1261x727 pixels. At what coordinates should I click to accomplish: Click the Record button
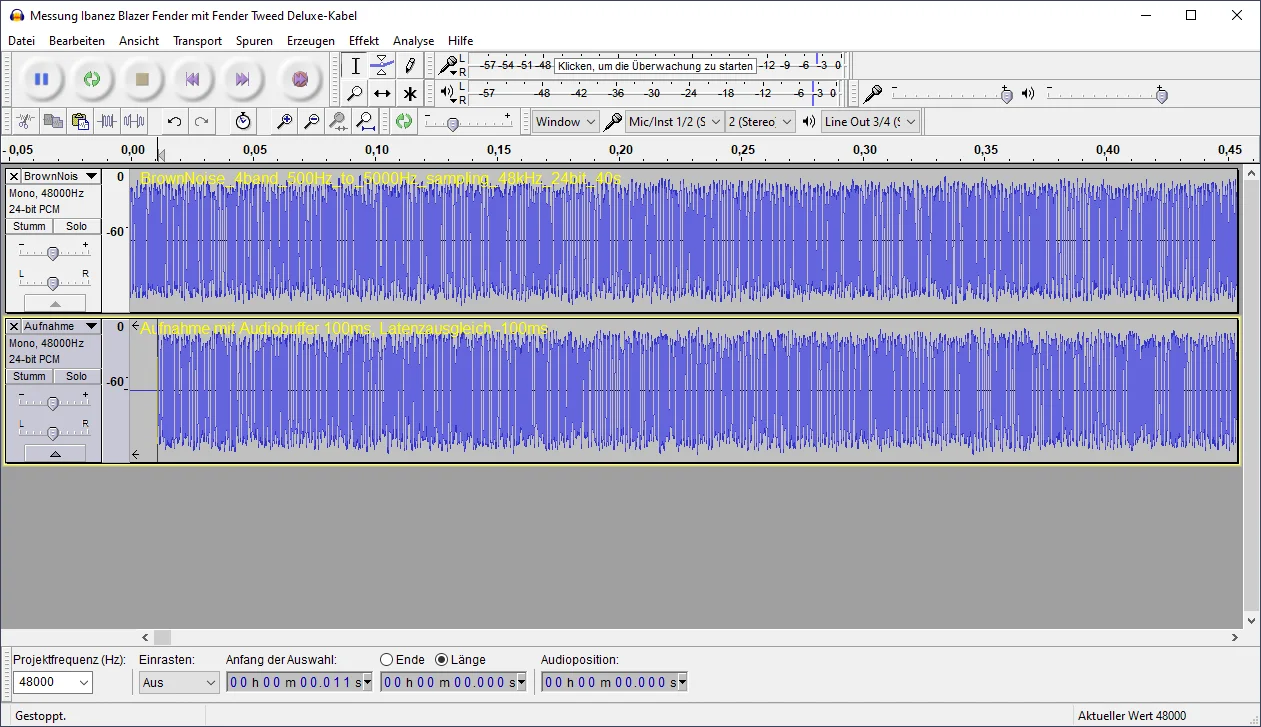pos(299,79)
